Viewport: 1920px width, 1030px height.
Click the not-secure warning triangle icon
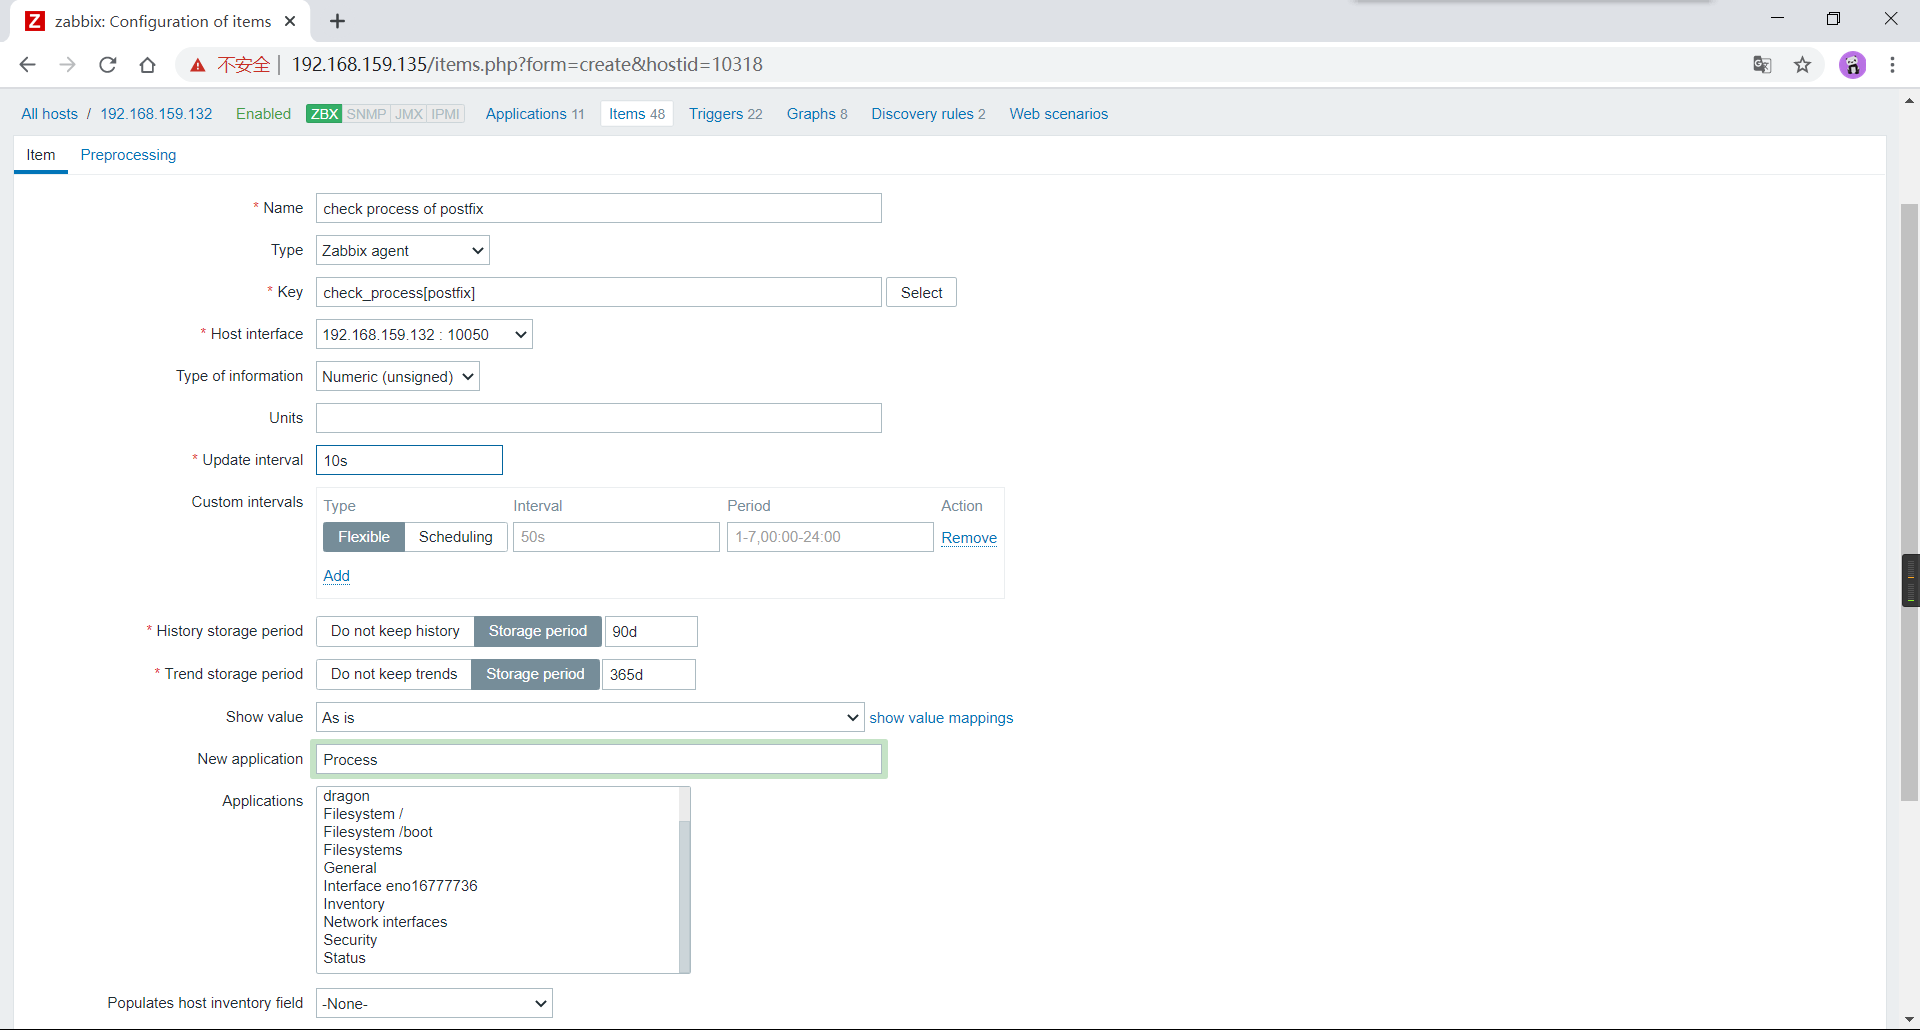pos(198,65)
